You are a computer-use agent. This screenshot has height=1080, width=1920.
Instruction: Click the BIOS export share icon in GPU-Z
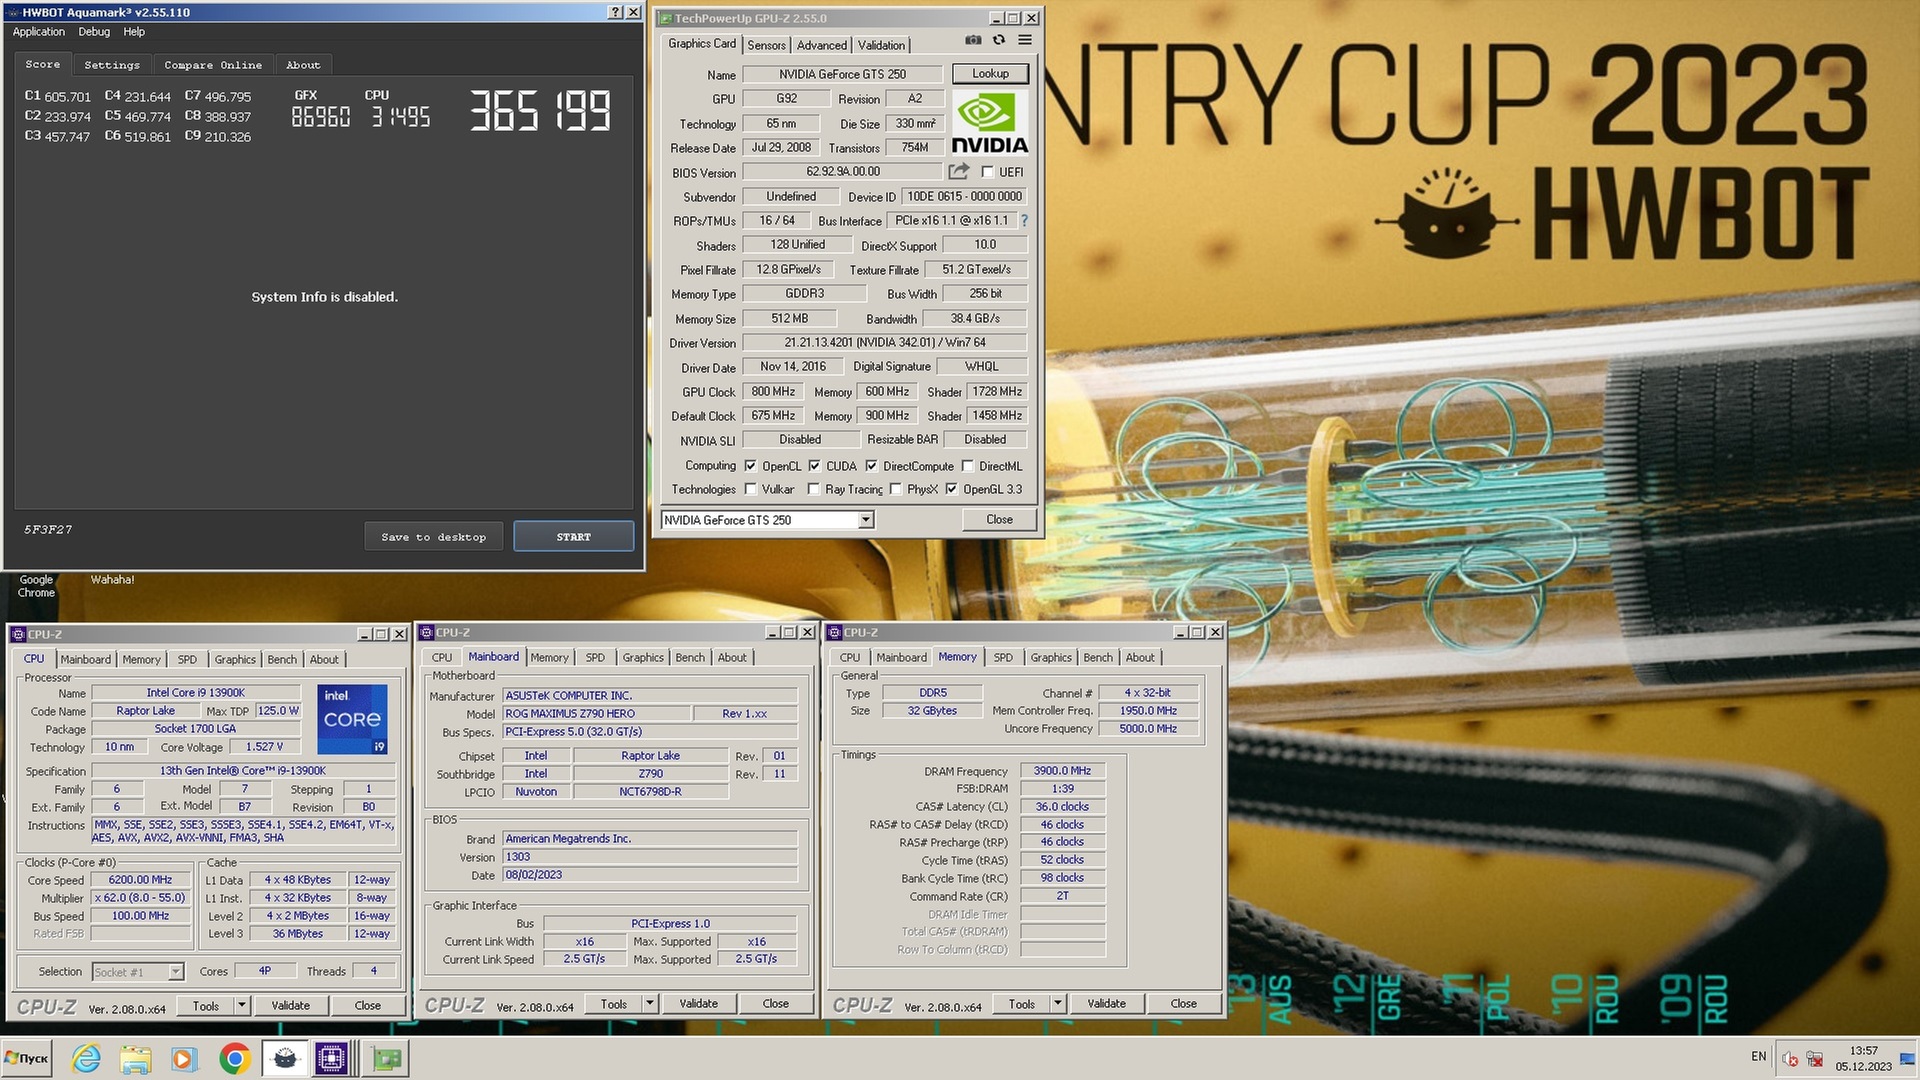[959, 172]
